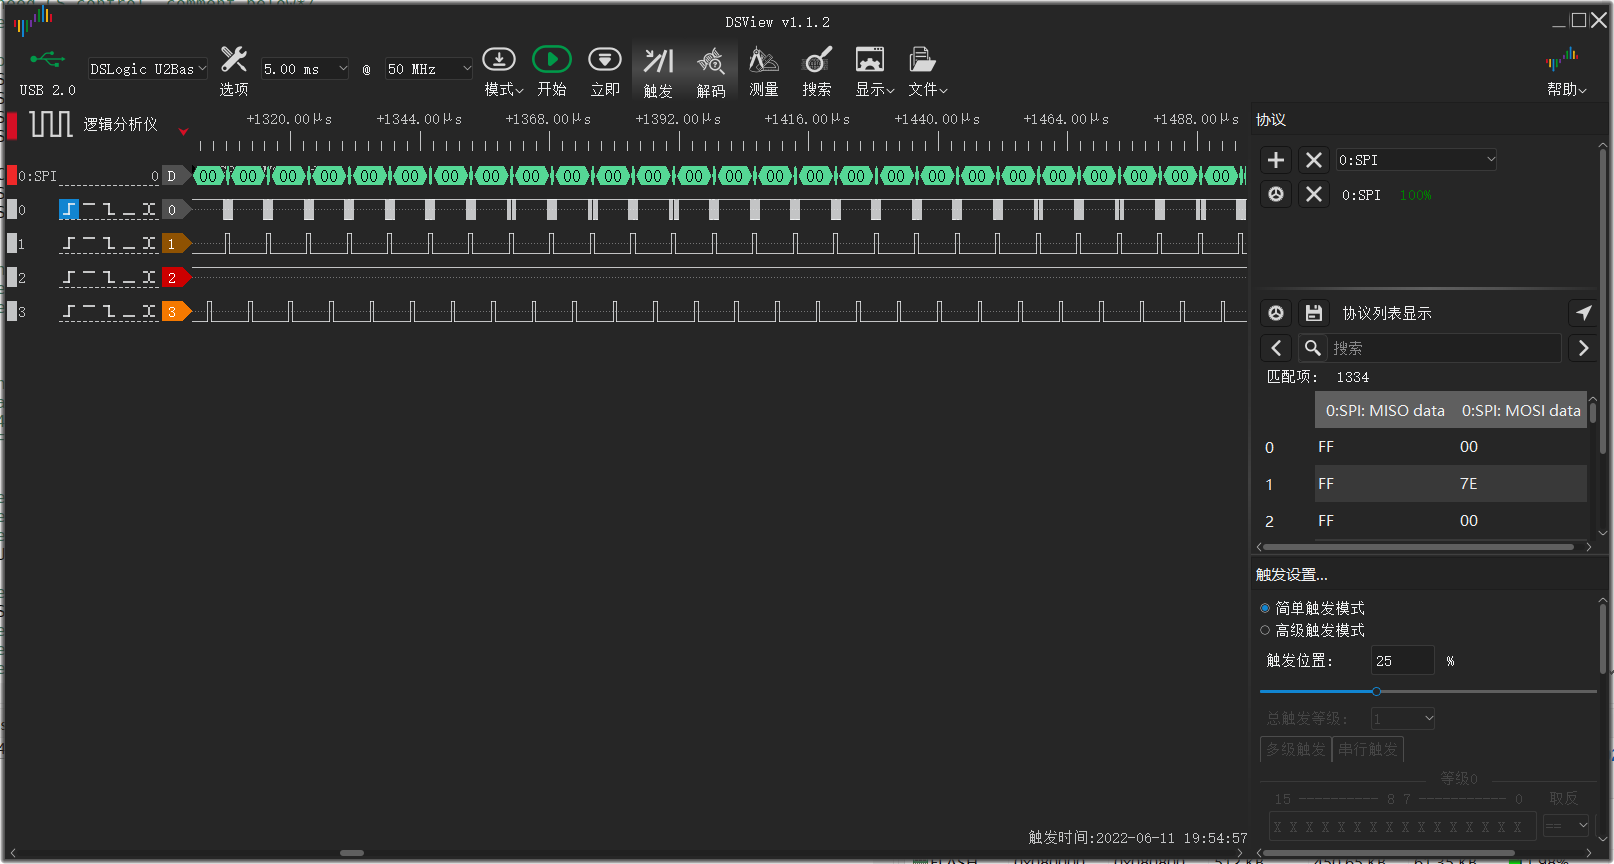Expand the 文件 file menu
Viewport: 1614px width, 864px height.
point(927,70)
